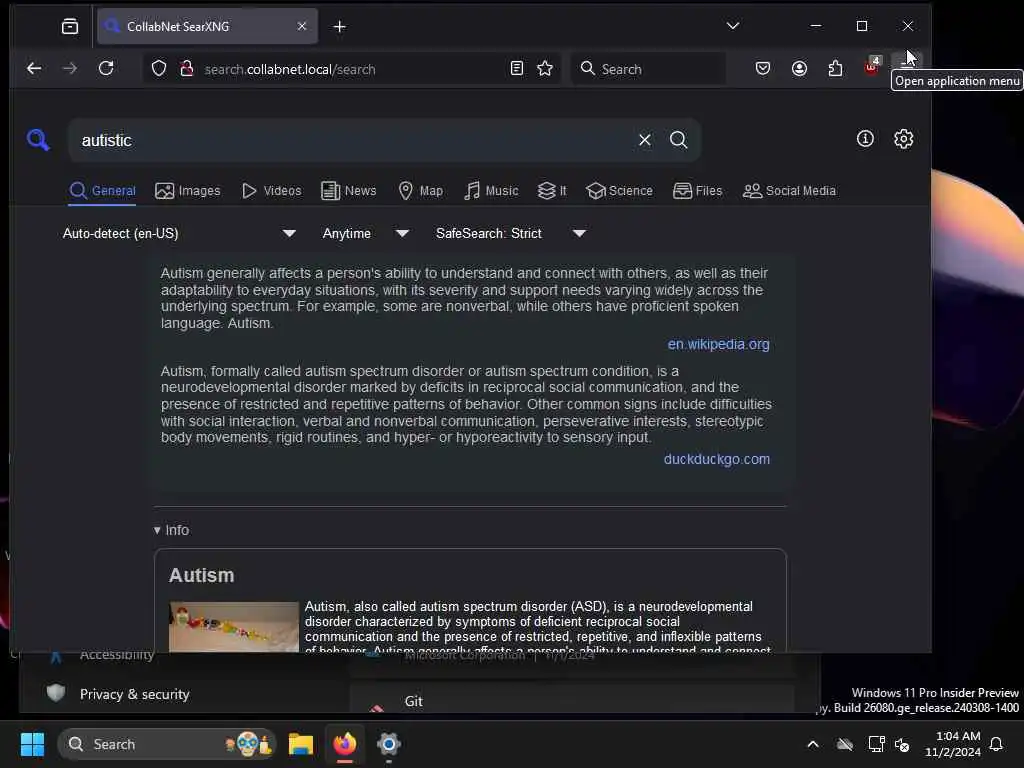Click the SearXNG magnifier logo
This screenshot has width=1024, height=768.
[x=38, y=140]
